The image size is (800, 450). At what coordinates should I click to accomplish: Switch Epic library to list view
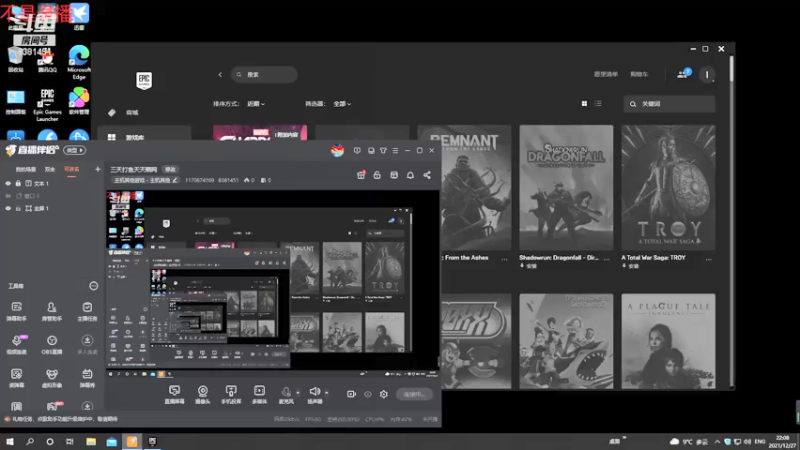click(598, 104)
